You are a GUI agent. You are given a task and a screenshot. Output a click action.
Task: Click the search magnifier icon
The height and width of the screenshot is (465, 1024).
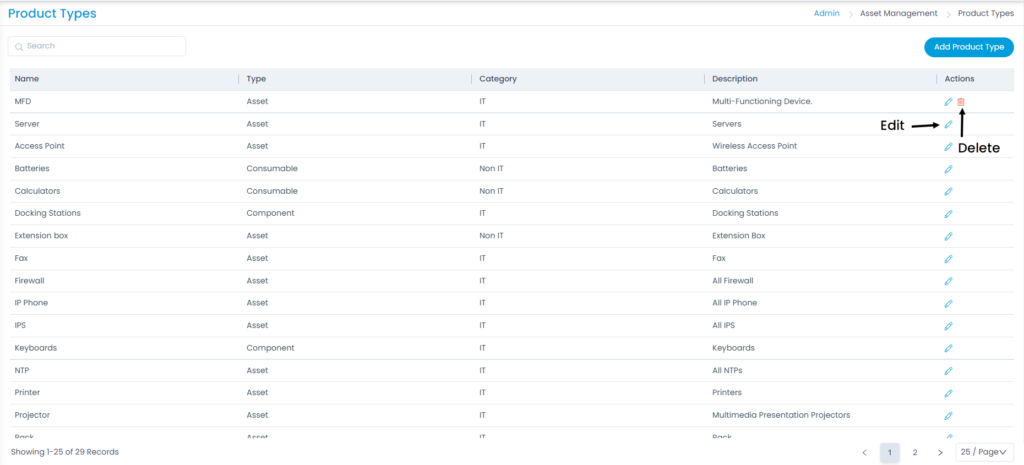pos(19,46)
